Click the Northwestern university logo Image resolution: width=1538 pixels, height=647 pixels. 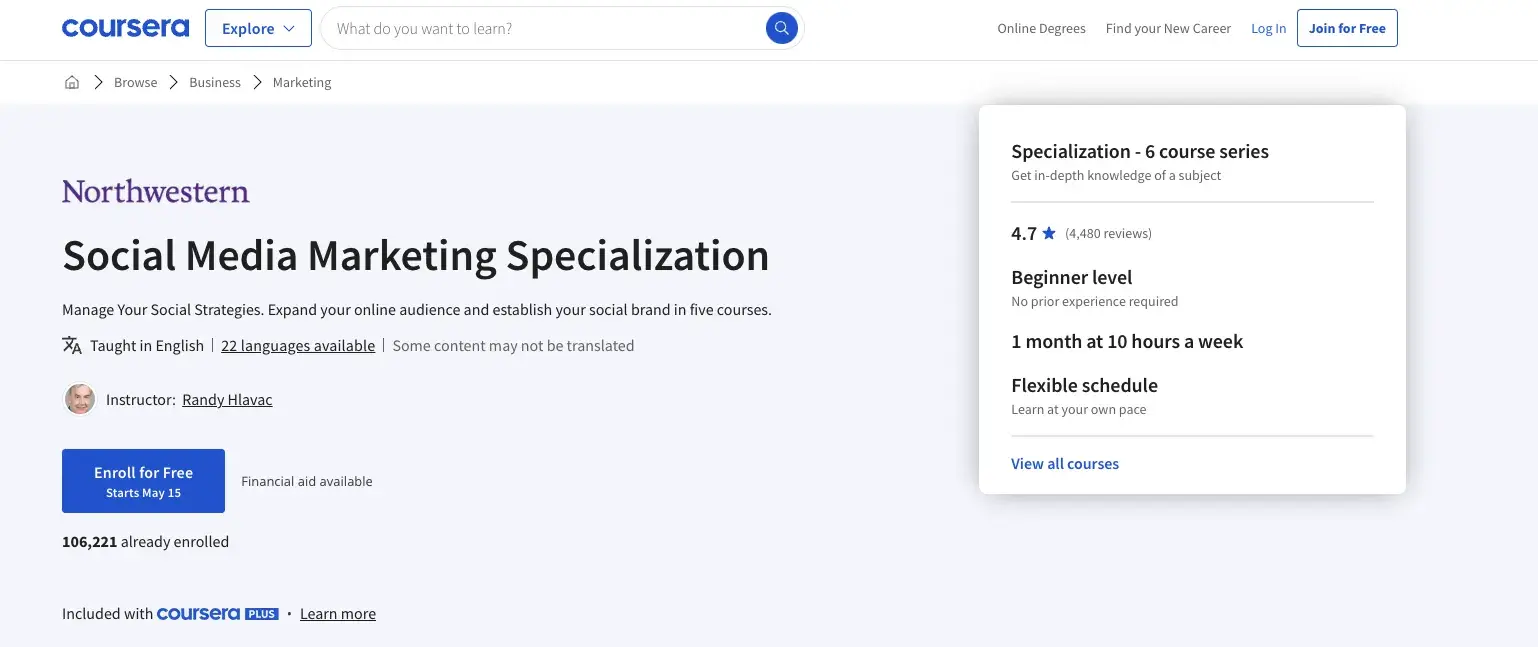tap(156, 191)
